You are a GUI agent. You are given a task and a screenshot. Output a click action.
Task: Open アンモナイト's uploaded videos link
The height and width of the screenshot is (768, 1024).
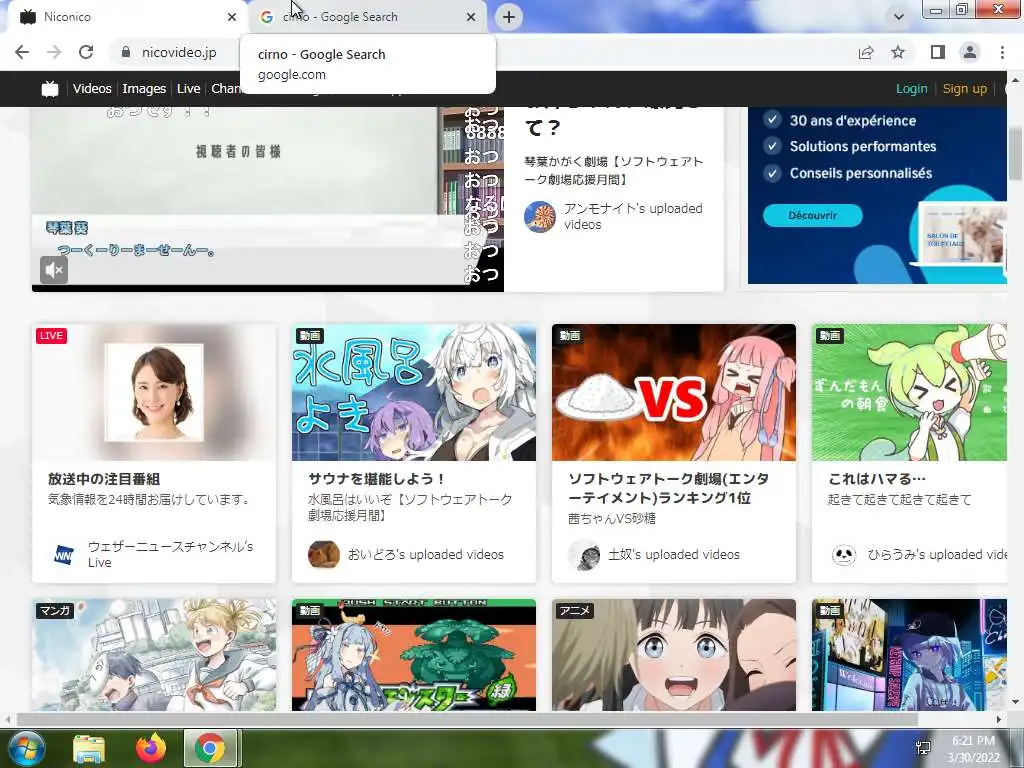[633, 216]
